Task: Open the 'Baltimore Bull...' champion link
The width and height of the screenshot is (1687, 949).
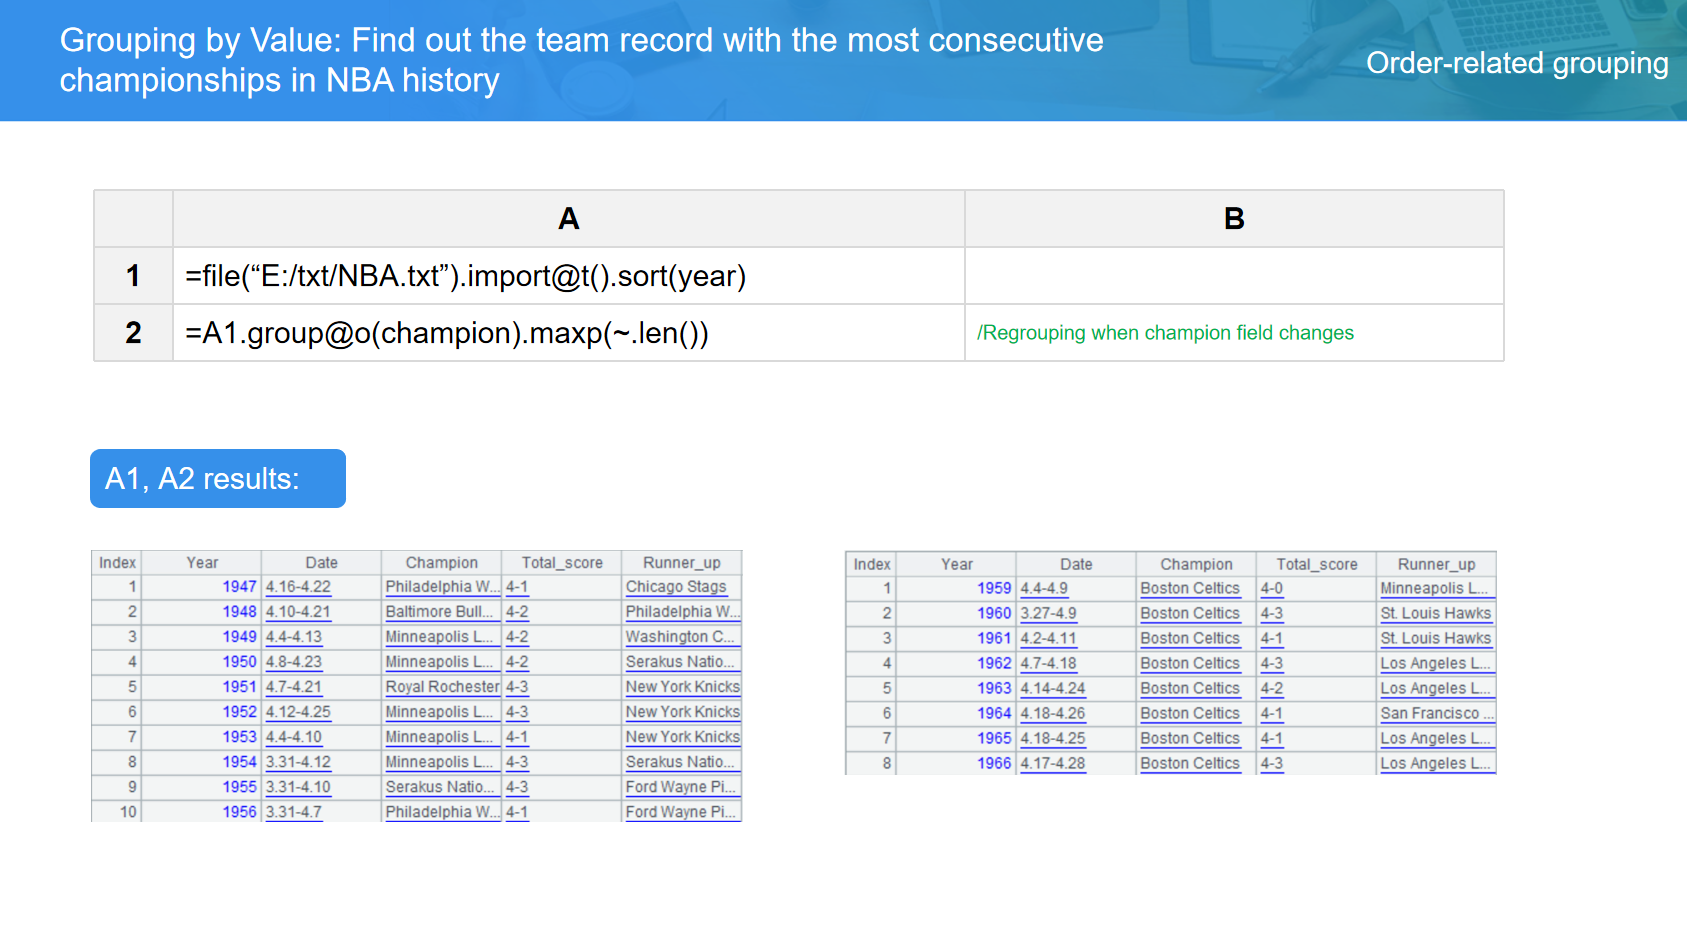Action: coord(439,612)
